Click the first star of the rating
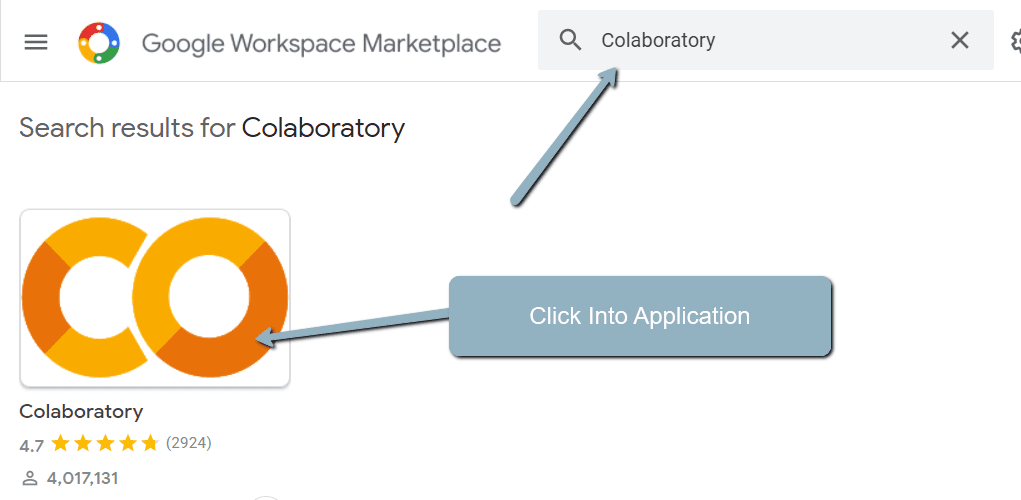Screen dimensions: 1021x500 tap(60, 443)
